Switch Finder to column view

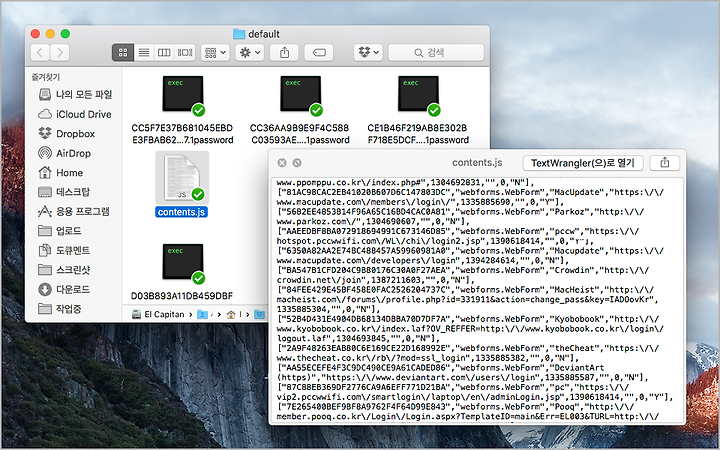164,52
